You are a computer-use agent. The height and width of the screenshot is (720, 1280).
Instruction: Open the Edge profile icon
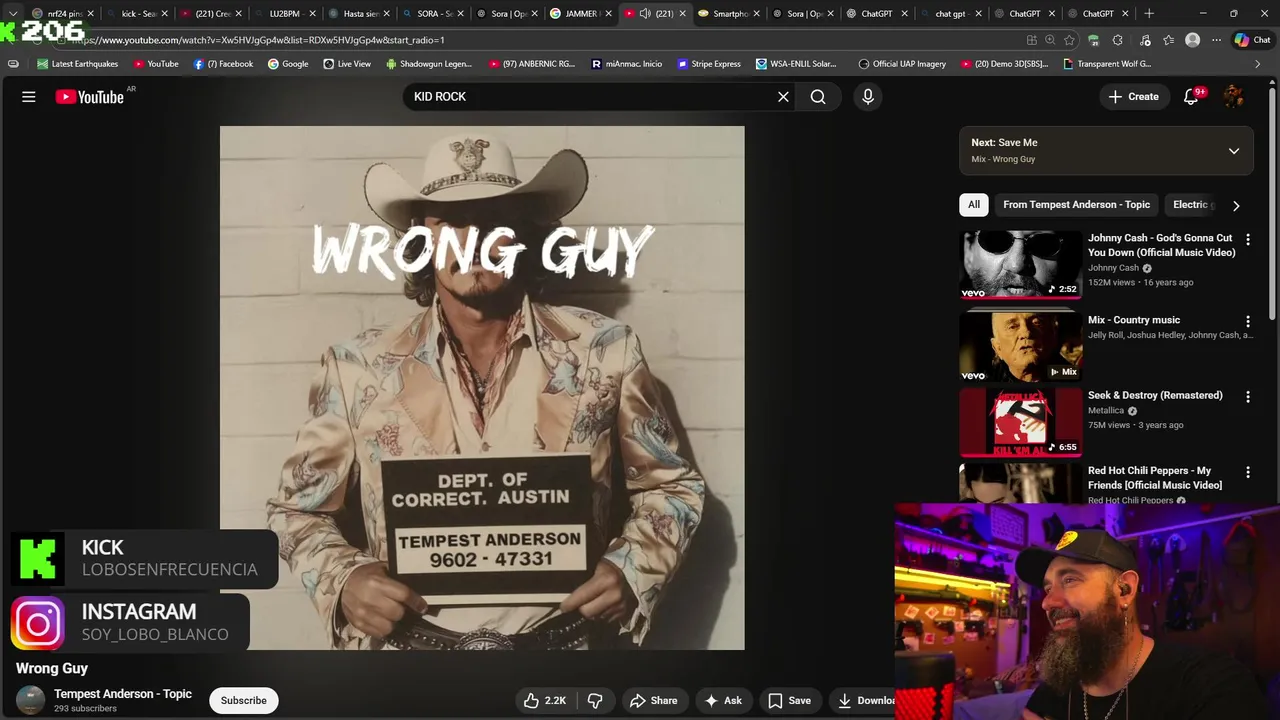(x=1192, y=40)
